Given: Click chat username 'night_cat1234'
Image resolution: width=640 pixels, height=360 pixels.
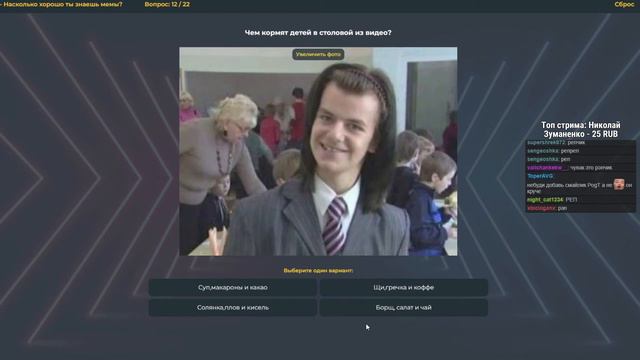Looking at the screenshot, I should [x=545, y=200].
